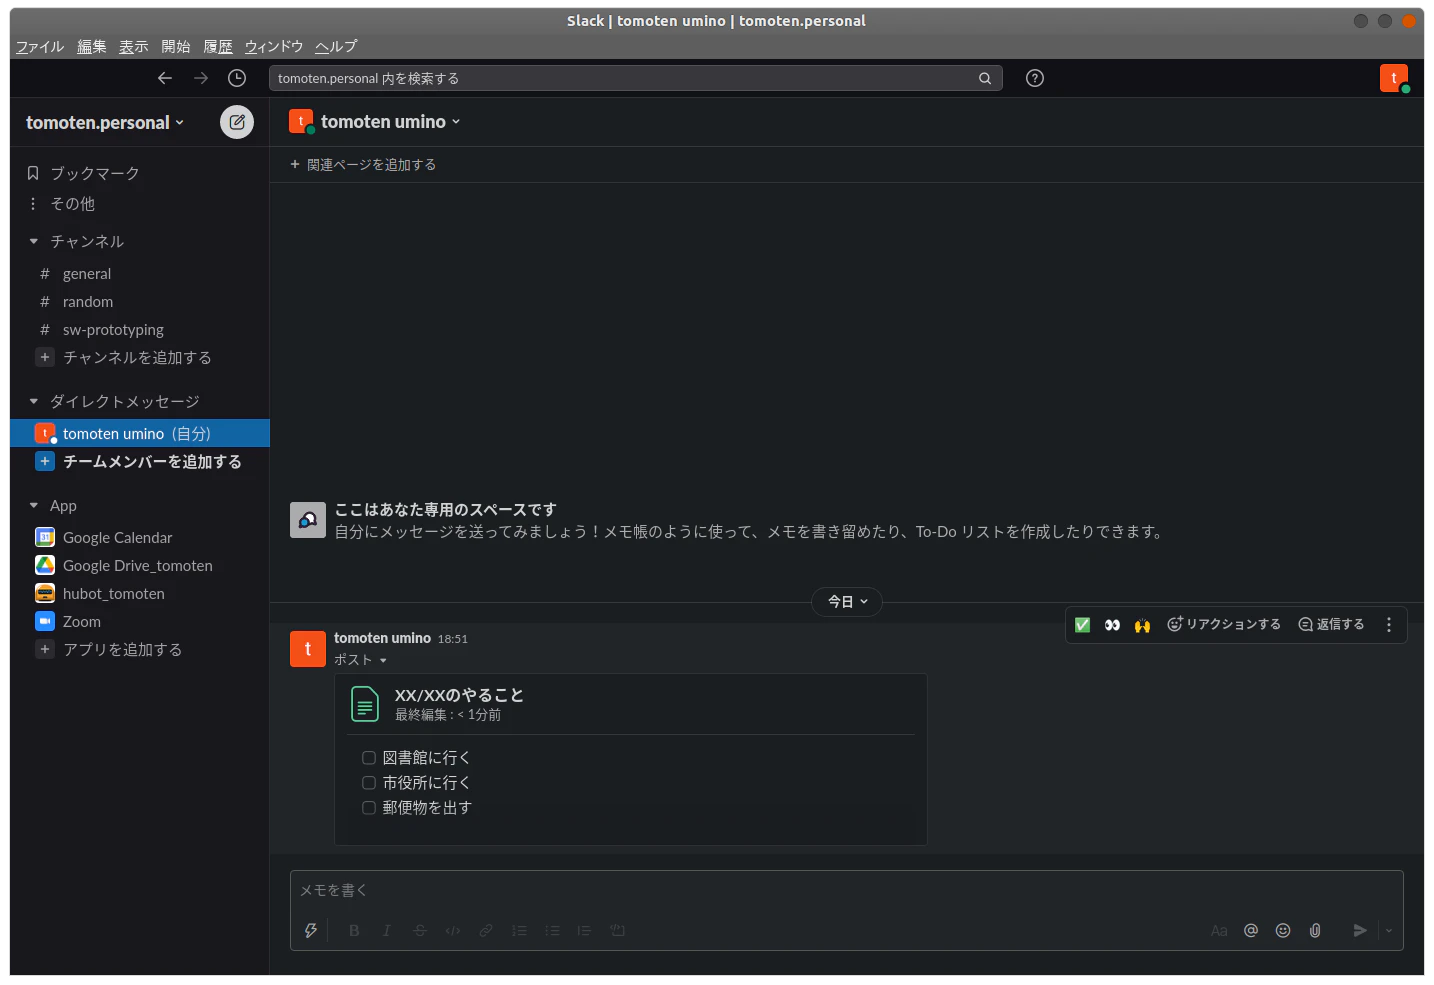1434x985 pixels.
Task: Toggle inline code formatting
Action: click(453, 930)
